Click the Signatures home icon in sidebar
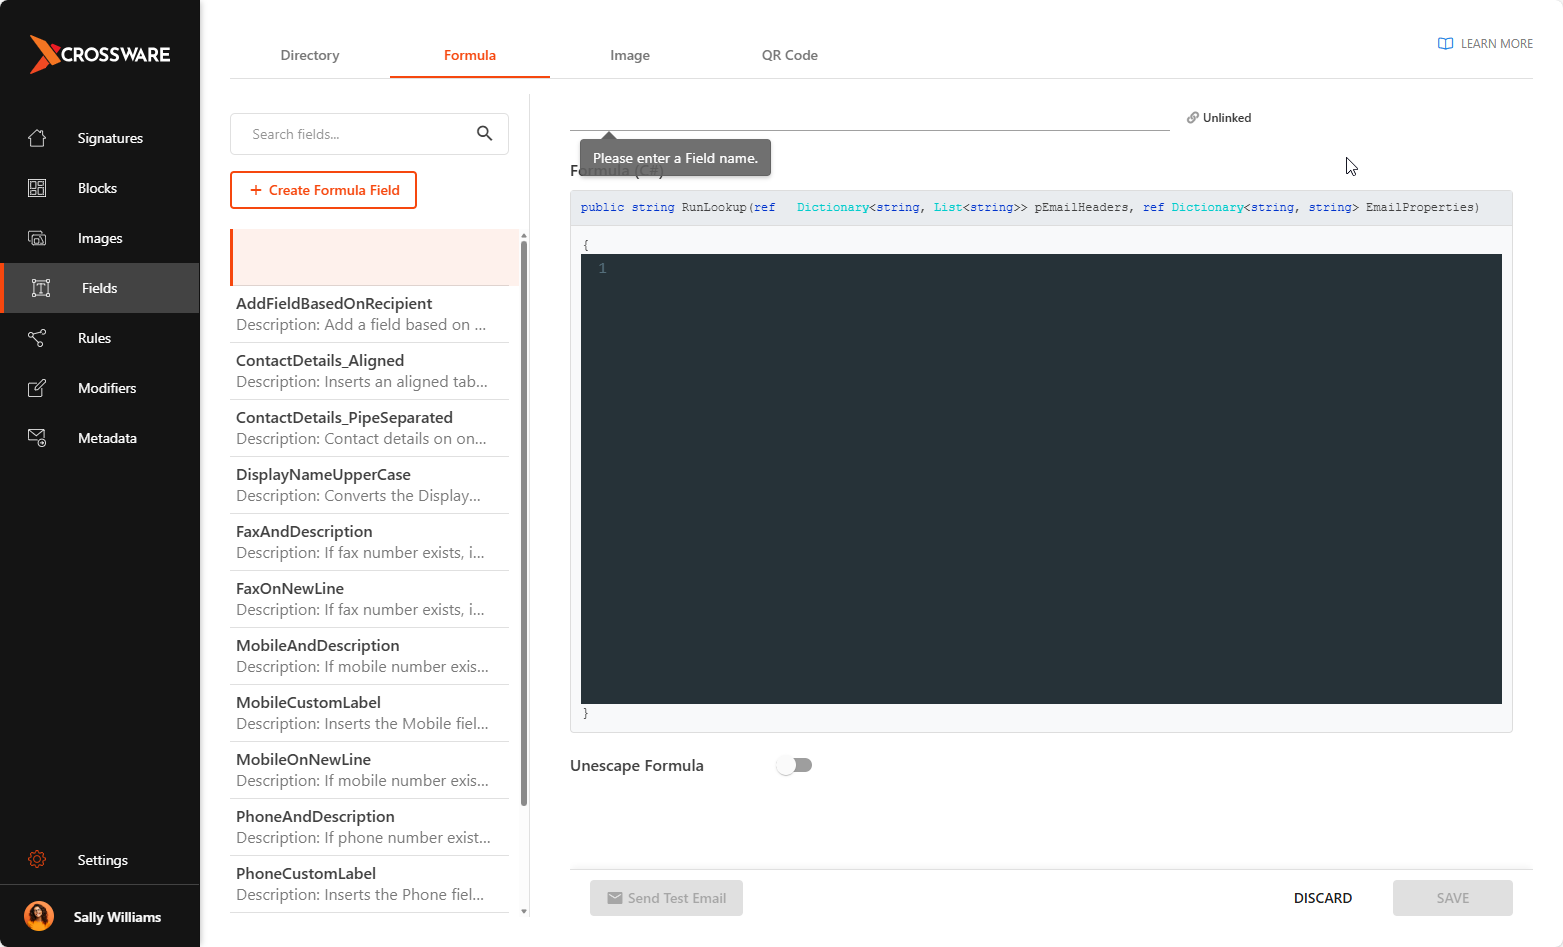The image size is (1563, 947). click(37, 138)
